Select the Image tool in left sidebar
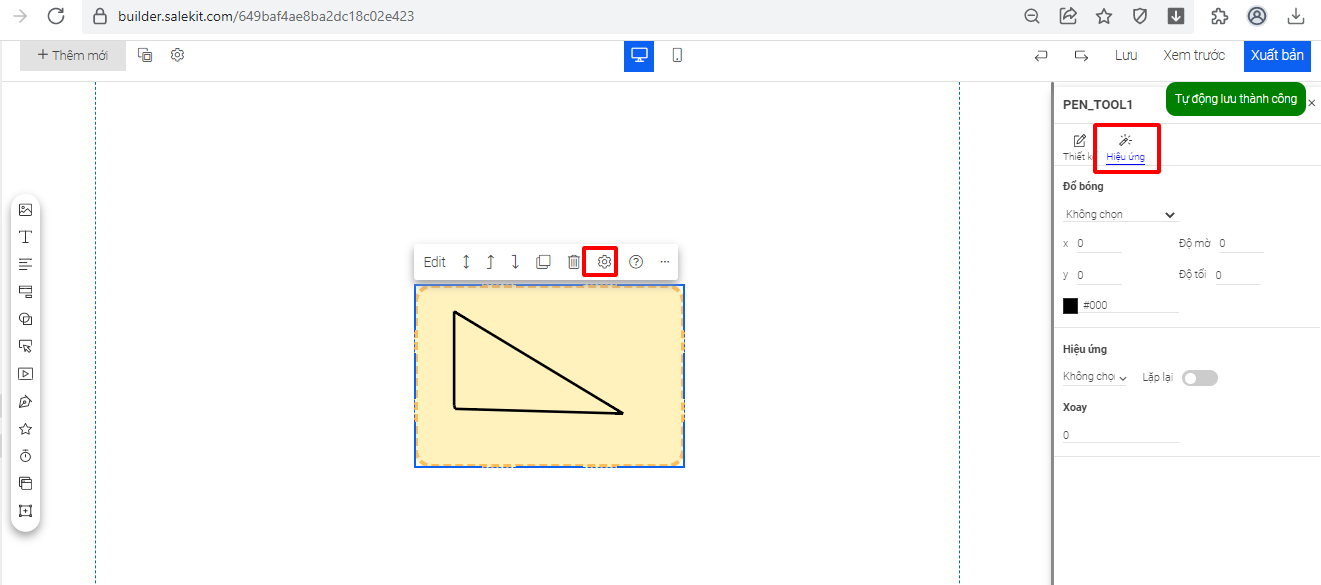Screen dimensions: 1321x585 click(26, 210)
